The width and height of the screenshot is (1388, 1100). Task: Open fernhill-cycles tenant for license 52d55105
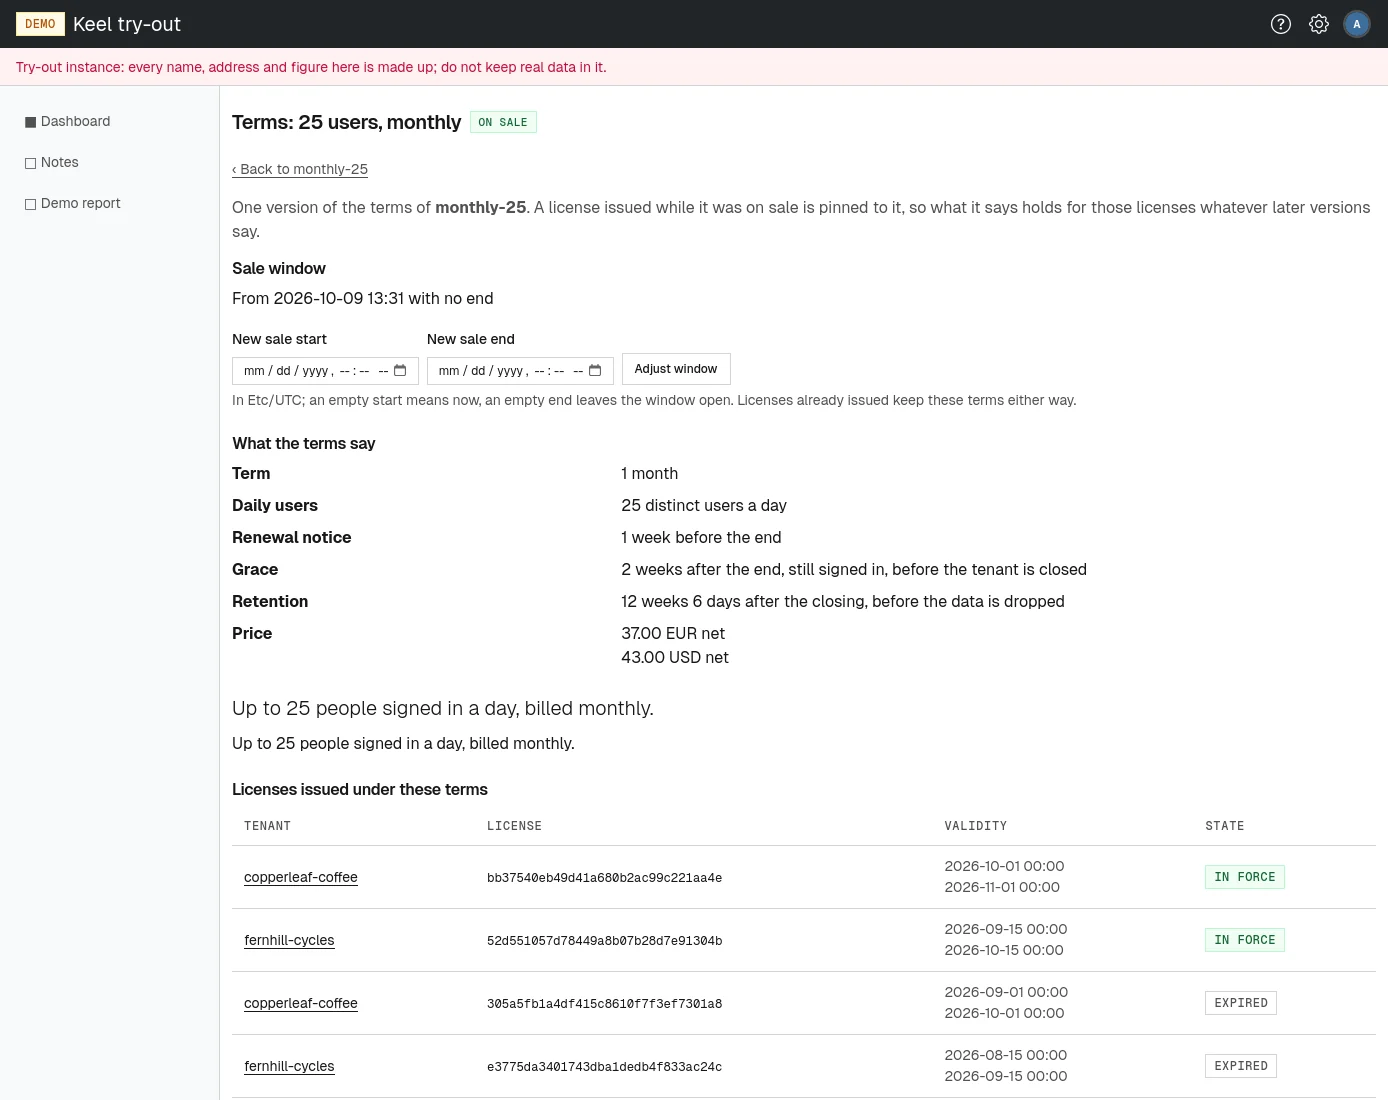coord(289,940)
